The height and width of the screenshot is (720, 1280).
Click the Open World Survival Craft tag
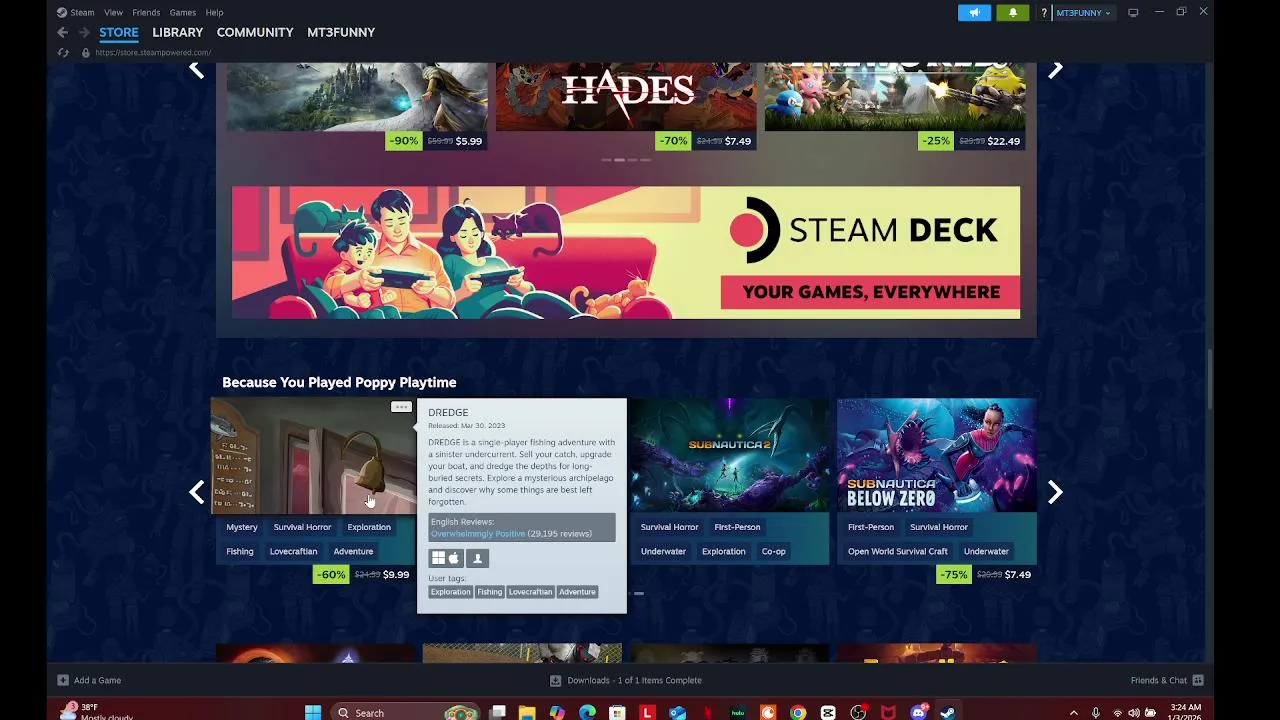point(898,551)
